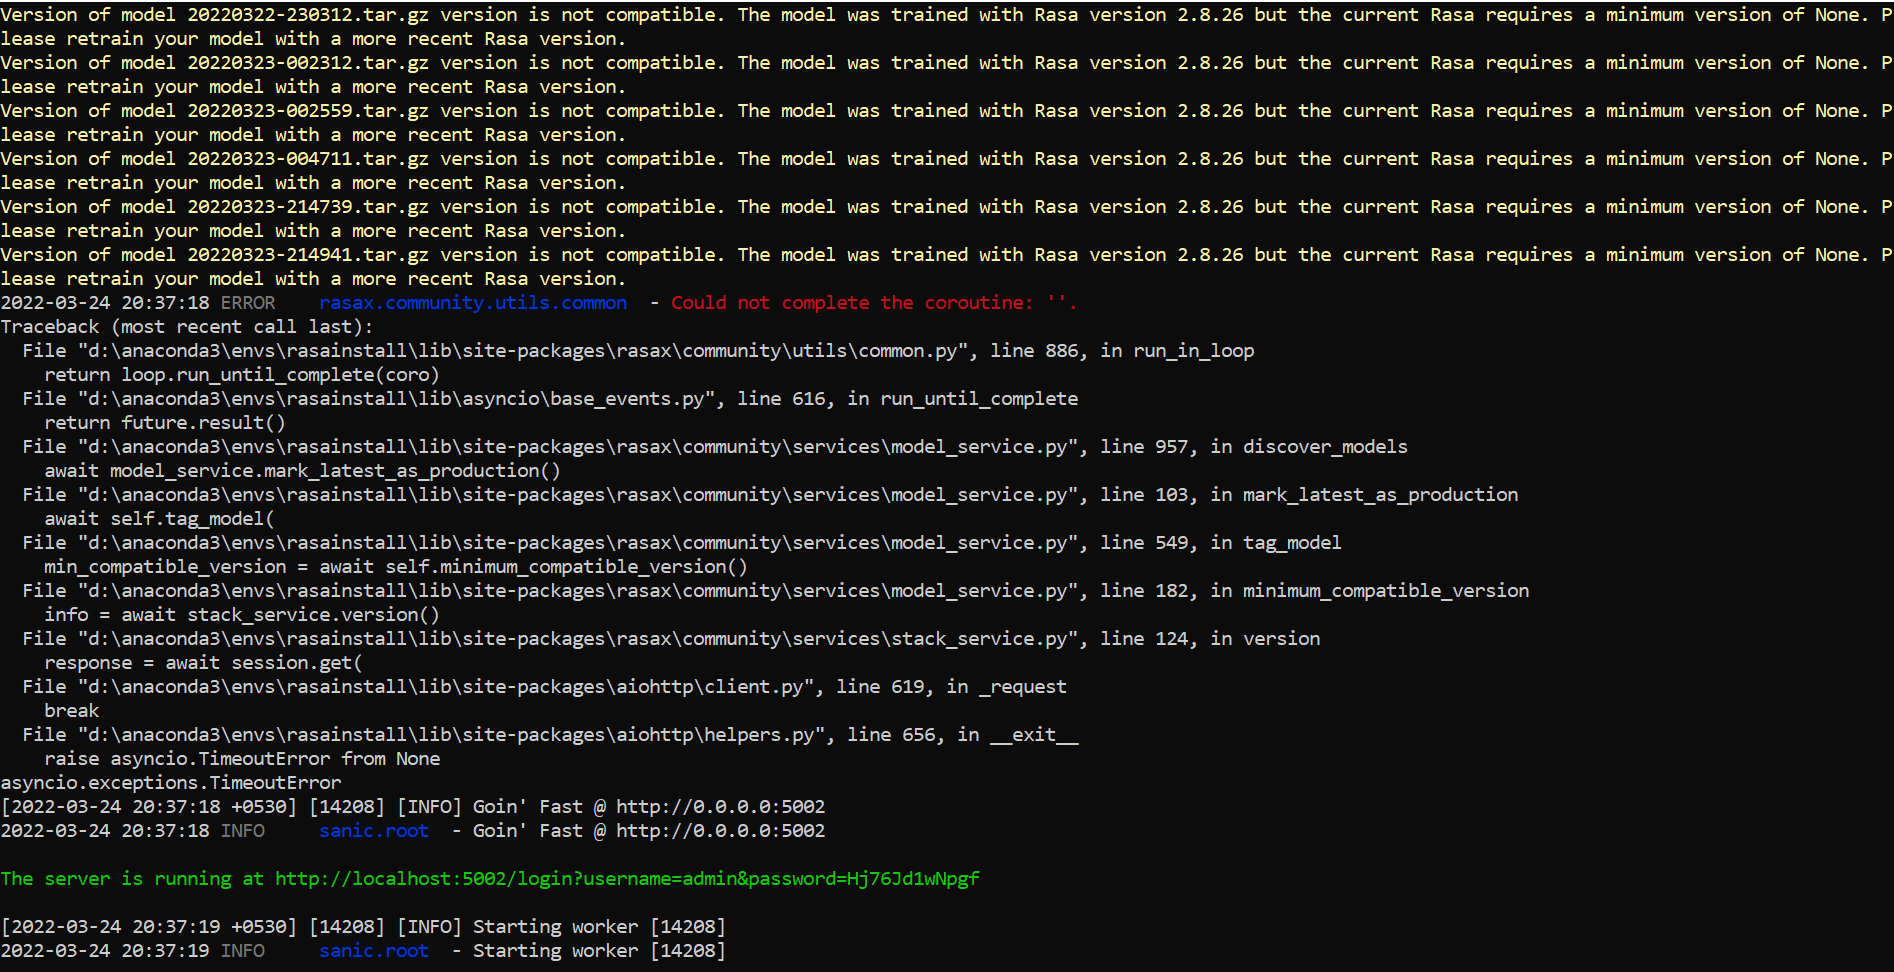1894x972 pixels.
Task: Click sanic.root on the Goin' Fast line
Action: click(x=374, y=831)
